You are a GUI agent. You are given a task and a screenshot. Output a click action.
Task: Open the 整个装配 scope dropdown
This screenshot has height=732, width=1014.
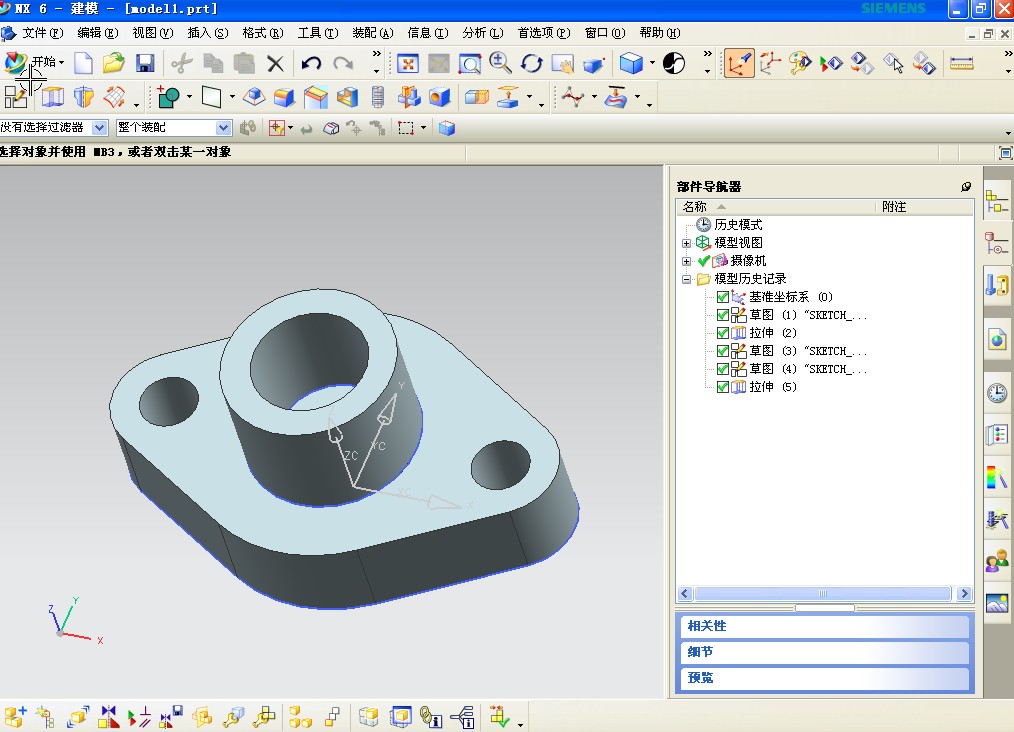coord(223,127)
